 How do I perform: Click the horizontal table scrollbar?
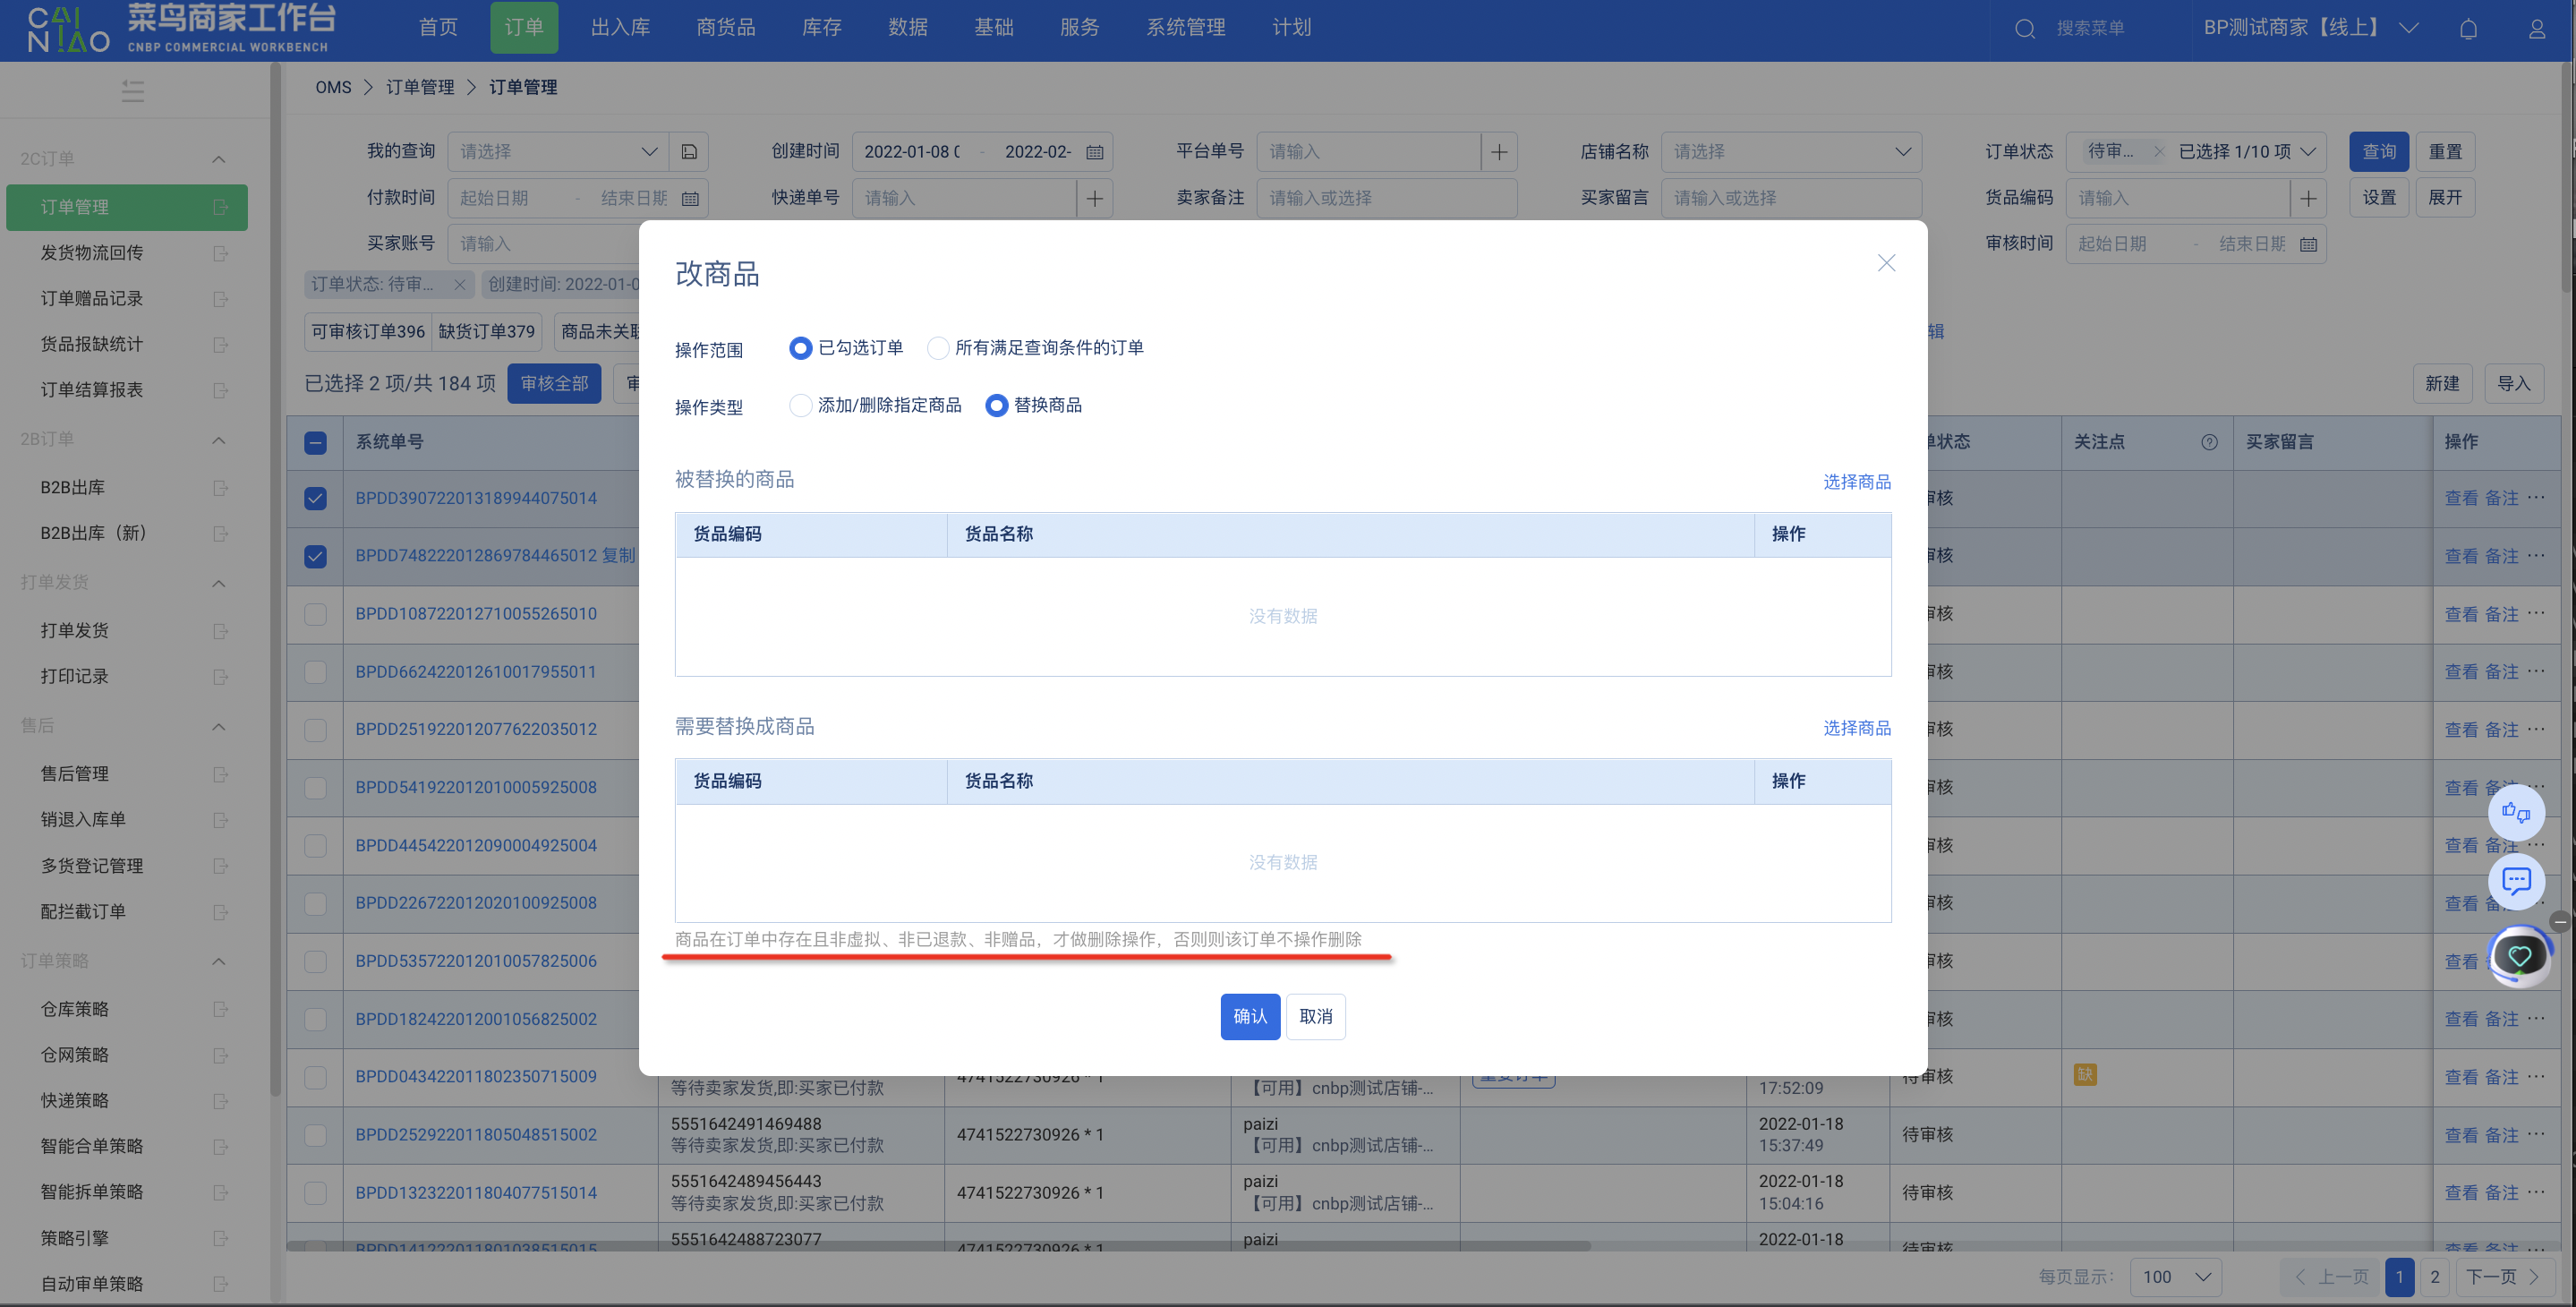pyautogui.click(x=938, y=1246)
